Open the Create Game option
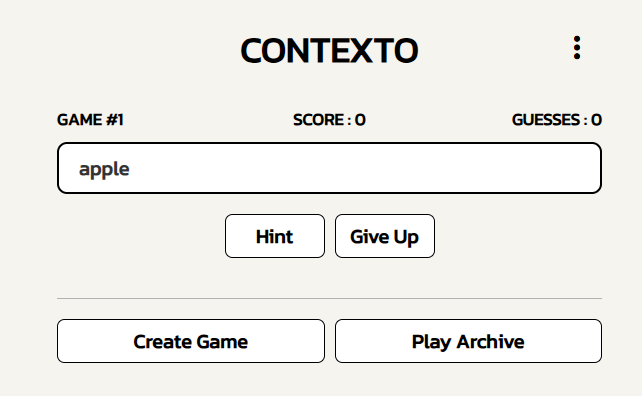The height and width of the screenshot is (396, 642). point(191,341)
